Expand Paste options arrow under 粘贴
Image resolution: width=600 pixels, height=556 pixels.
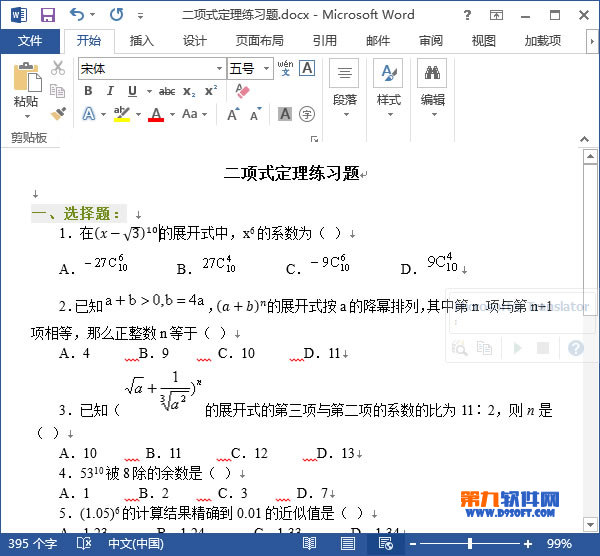click(27, 116)
